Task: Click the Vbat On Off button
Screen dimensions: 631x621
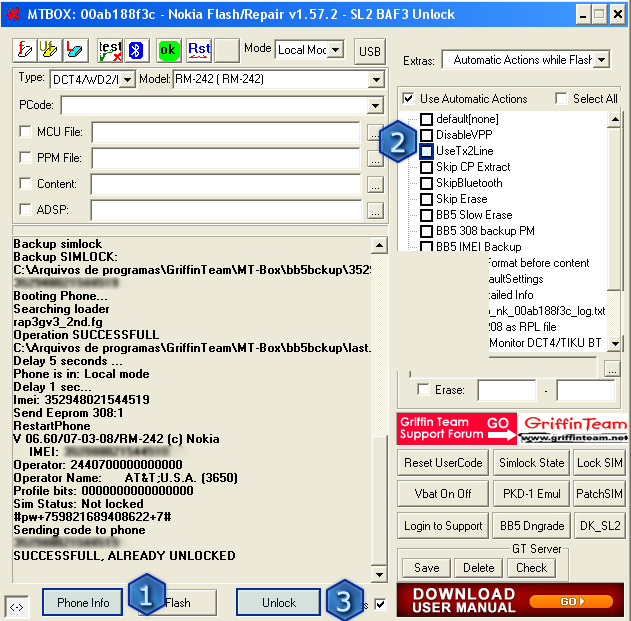Action: 443,493
